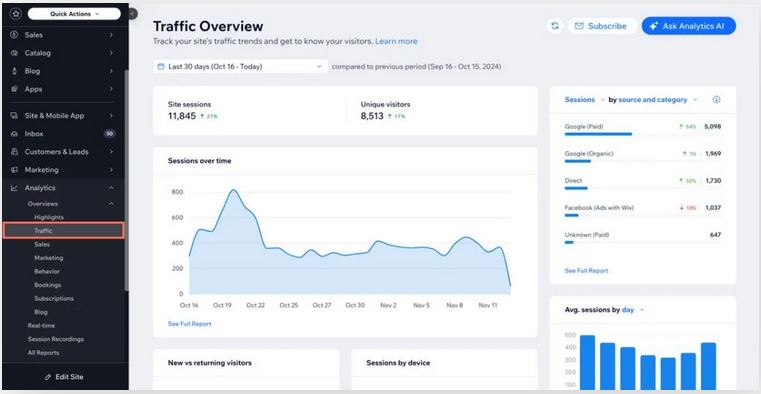Image resolution: width=761 pixels, height=394 pixels.
Task: Click the Marketing megaphone icon
Action: click(x=14, y=170)
